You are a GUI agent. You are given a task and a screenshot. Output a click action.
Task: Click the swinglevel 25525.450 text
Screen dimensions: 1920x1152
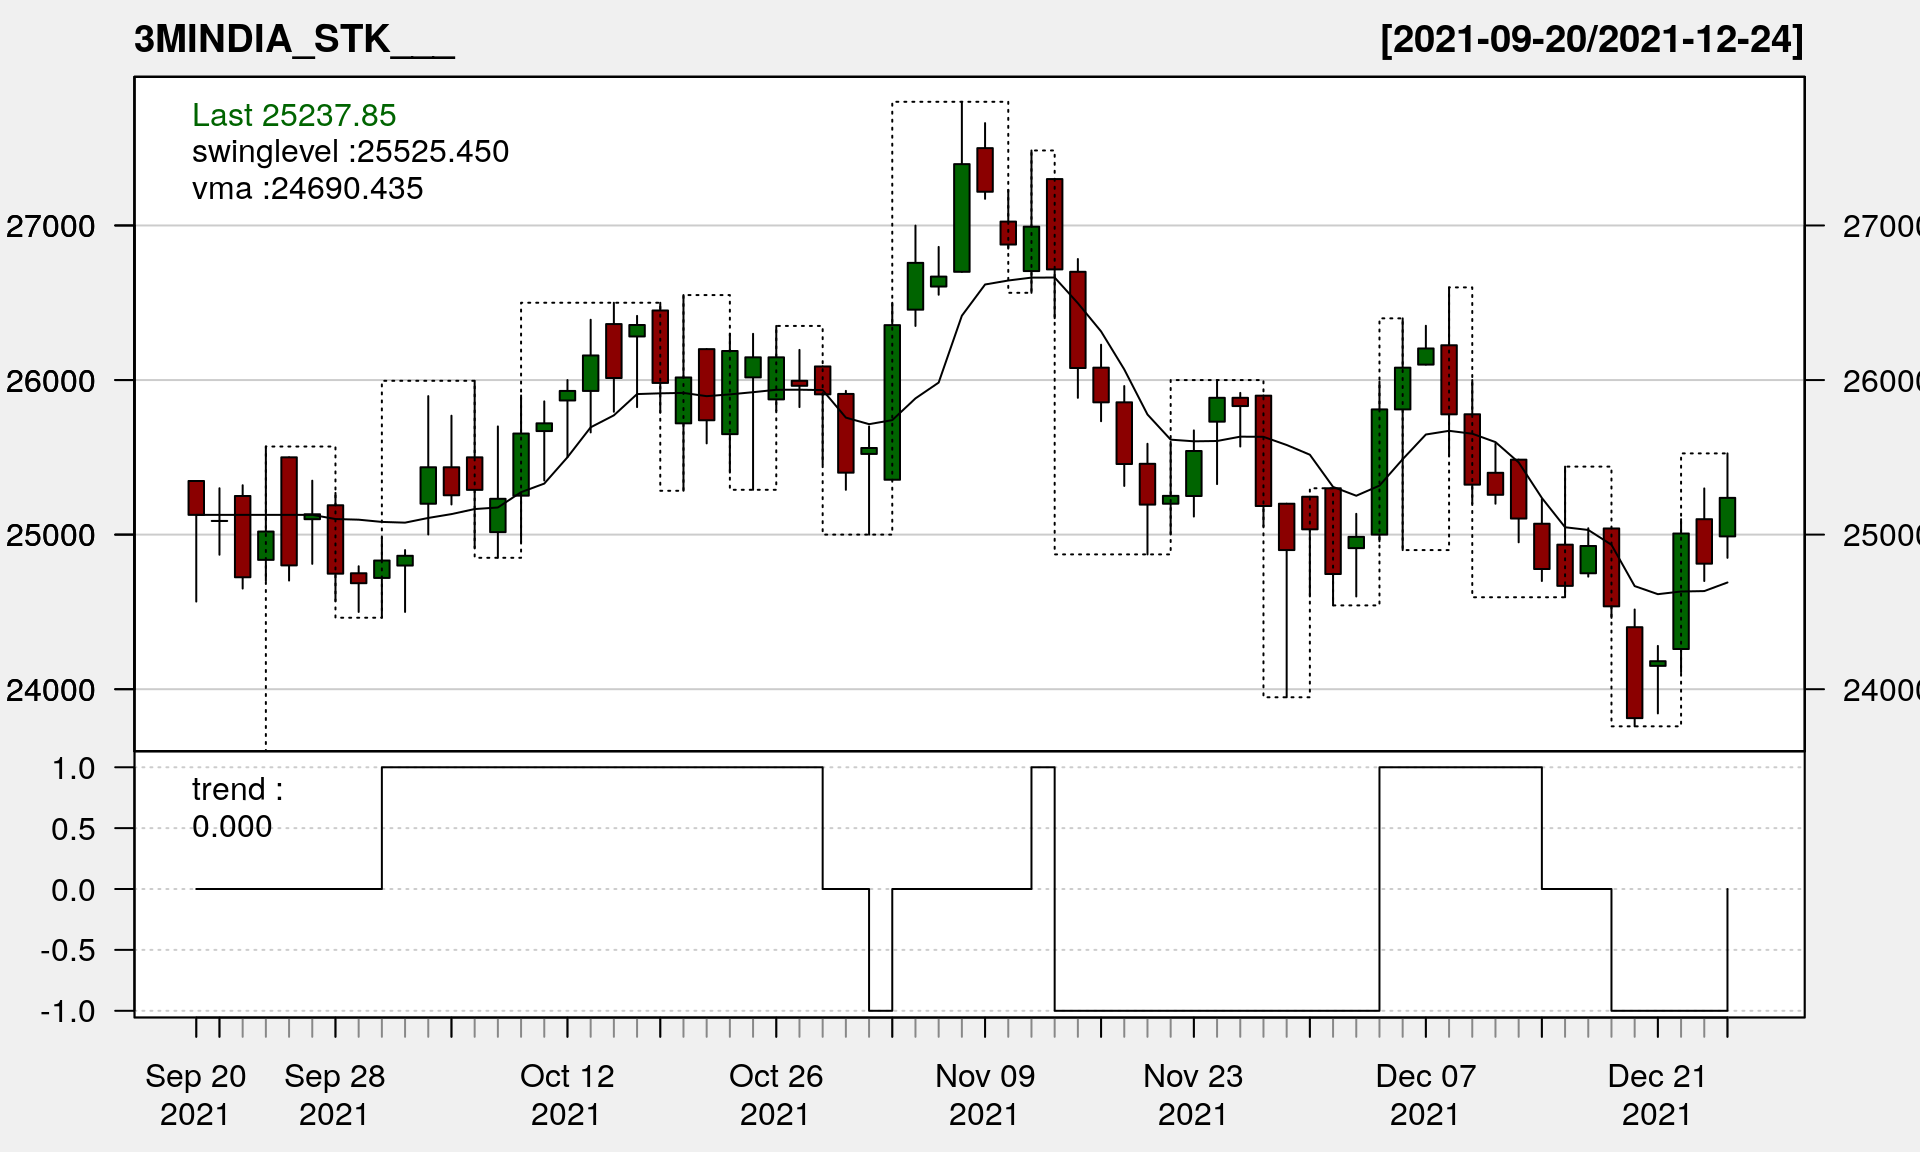(350, 151)
